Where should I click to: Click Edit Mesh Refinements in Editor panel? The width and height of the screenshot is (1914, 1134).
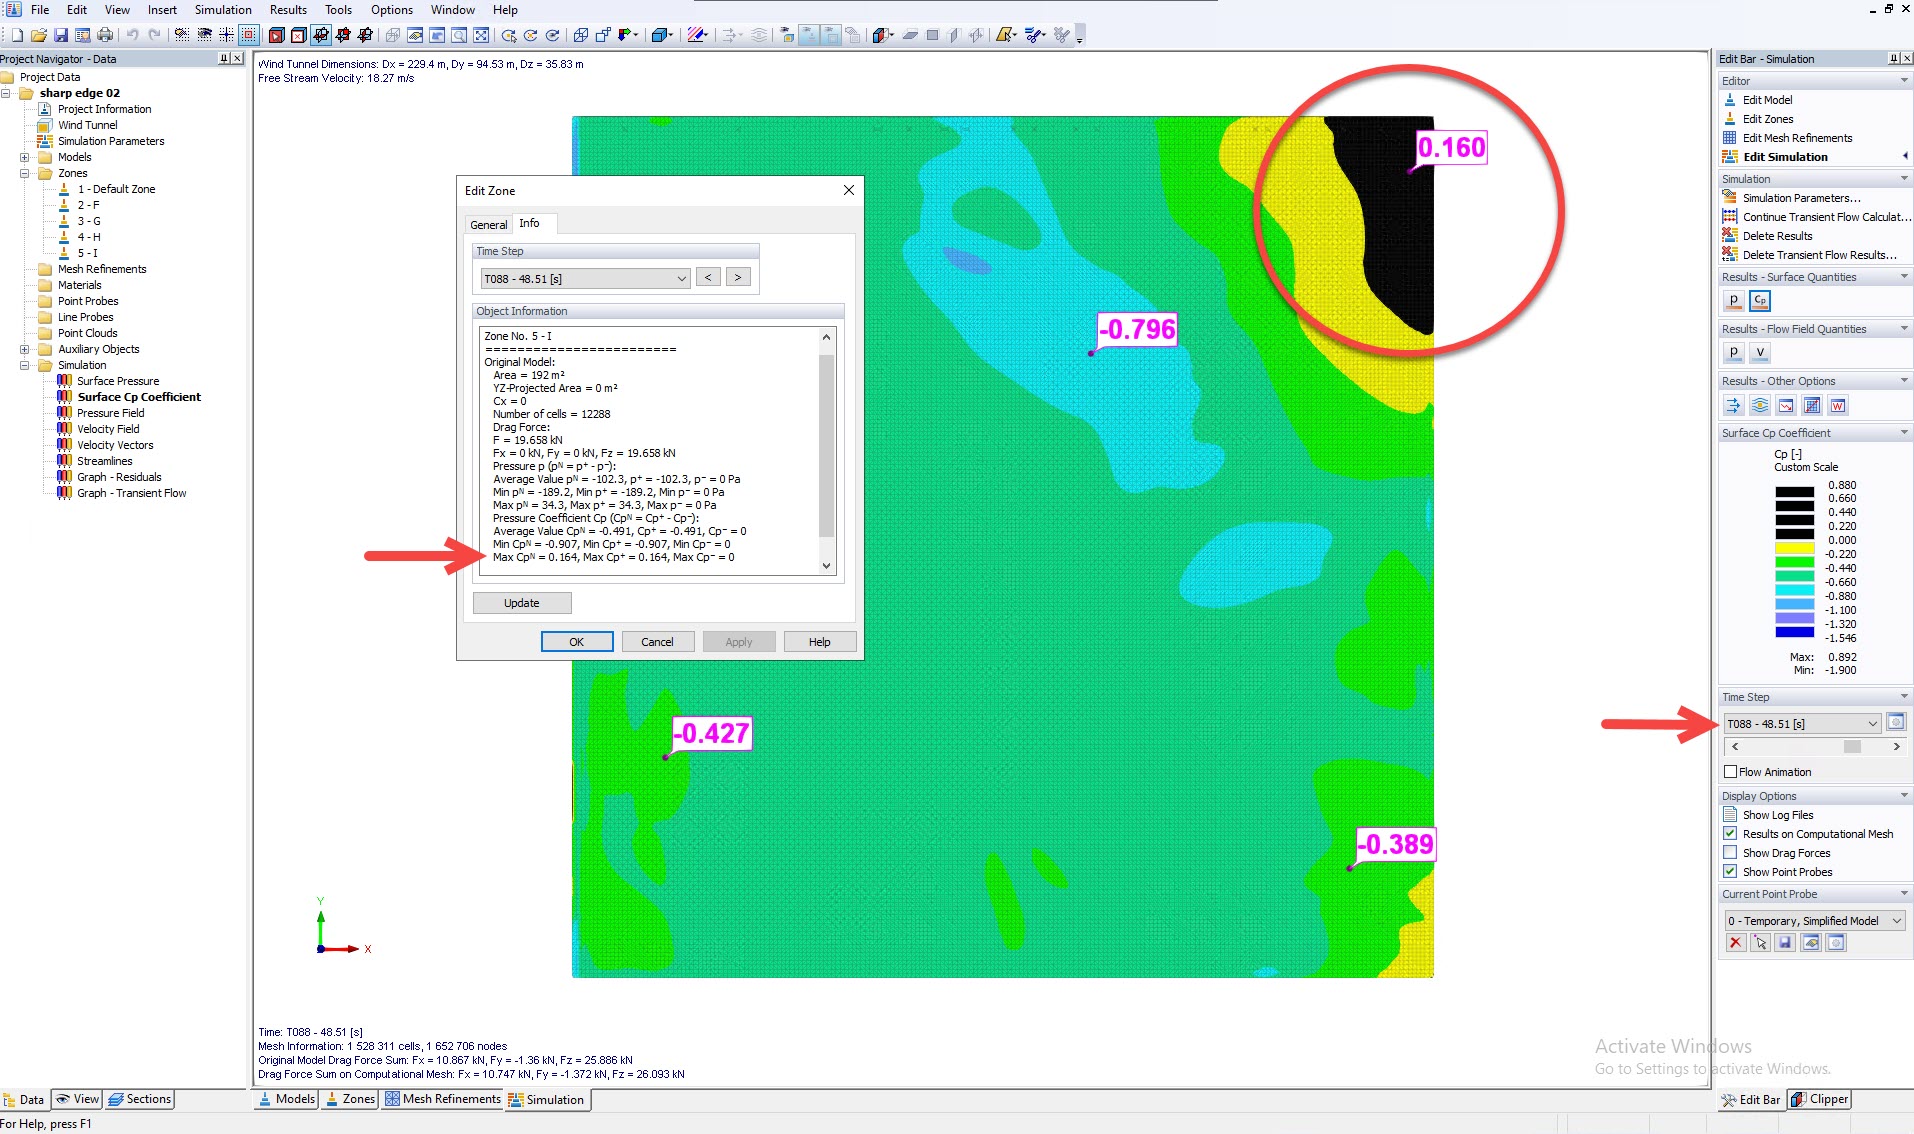pyautogui.click(x=1797, y=138)
